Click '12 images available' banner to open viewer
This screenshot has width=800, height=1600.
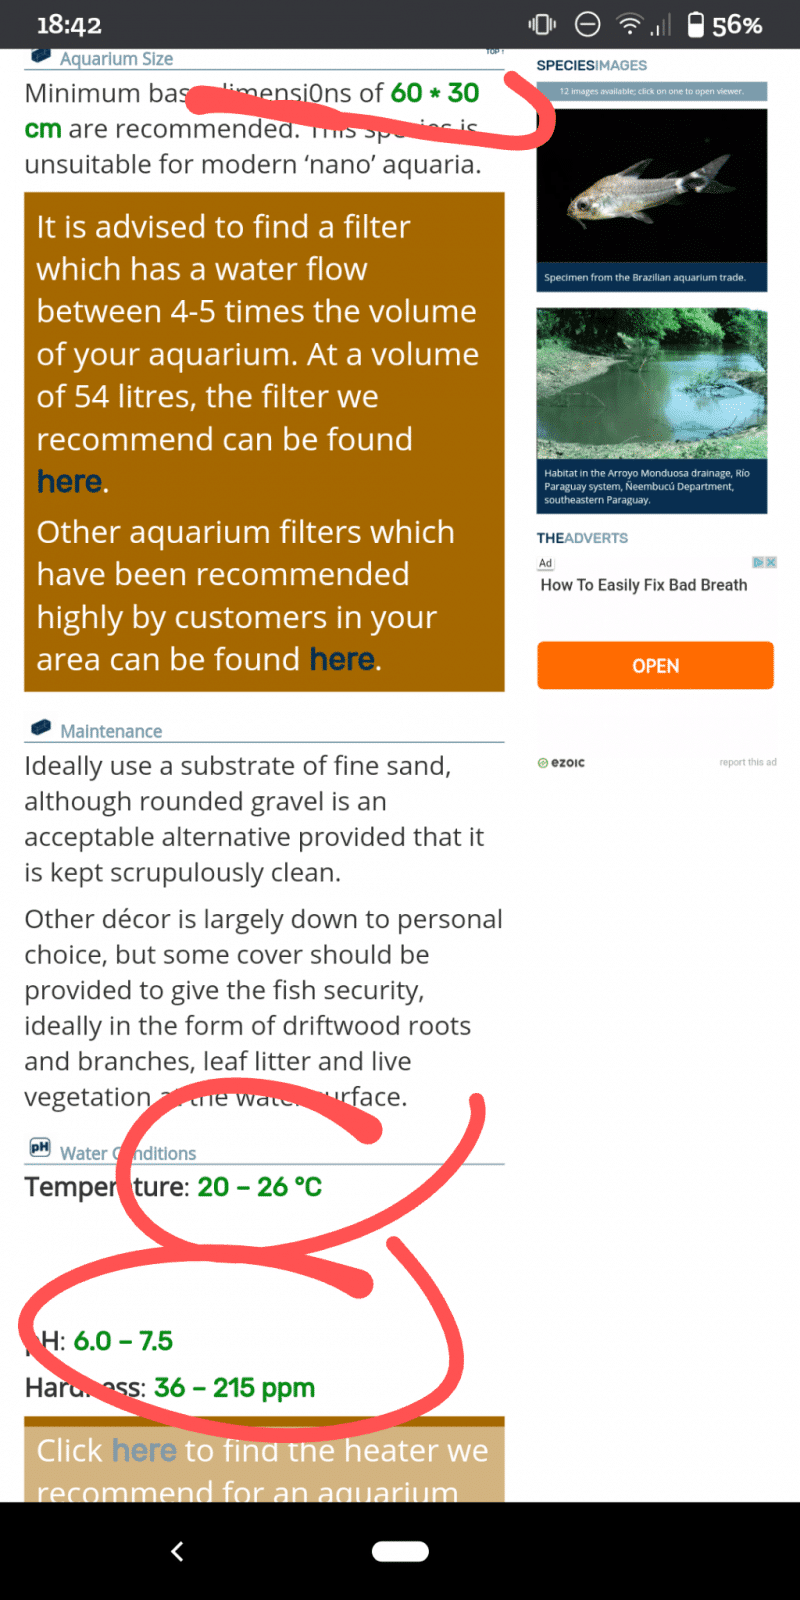tap(651, 91)
